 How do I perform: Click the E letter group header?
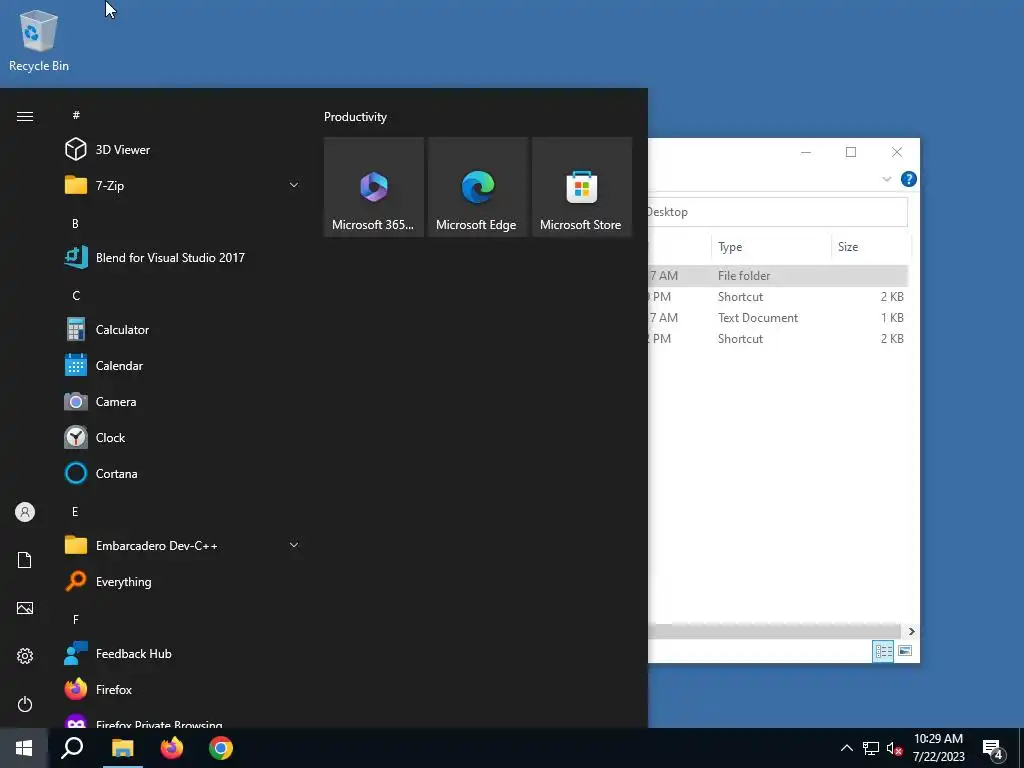(x=75, y=511)
